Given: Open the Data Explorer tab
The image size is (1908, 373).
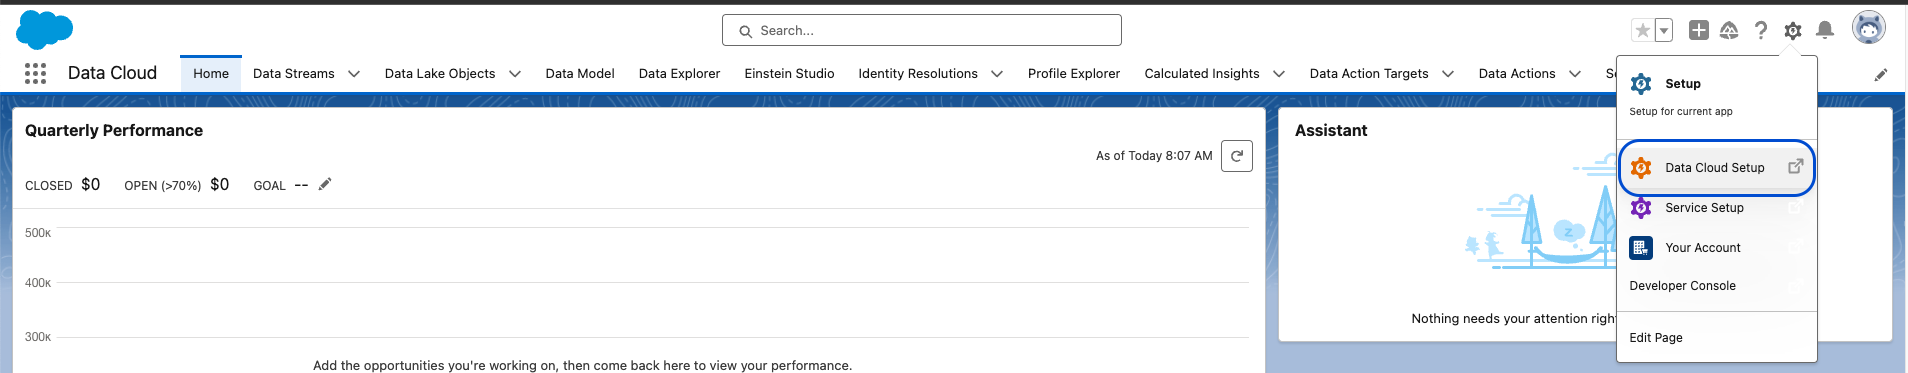Looking at the screenshot, I should coord(680,73).
